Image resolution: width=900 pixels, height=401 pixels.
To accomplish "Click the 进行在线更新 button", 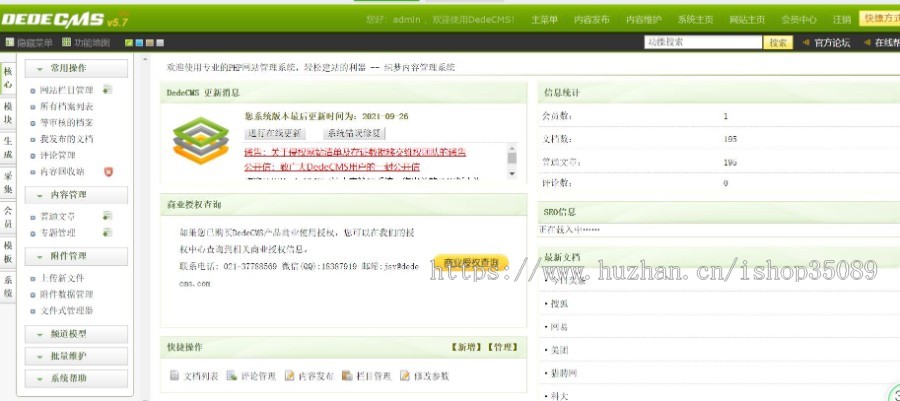I will pos(275,134).
